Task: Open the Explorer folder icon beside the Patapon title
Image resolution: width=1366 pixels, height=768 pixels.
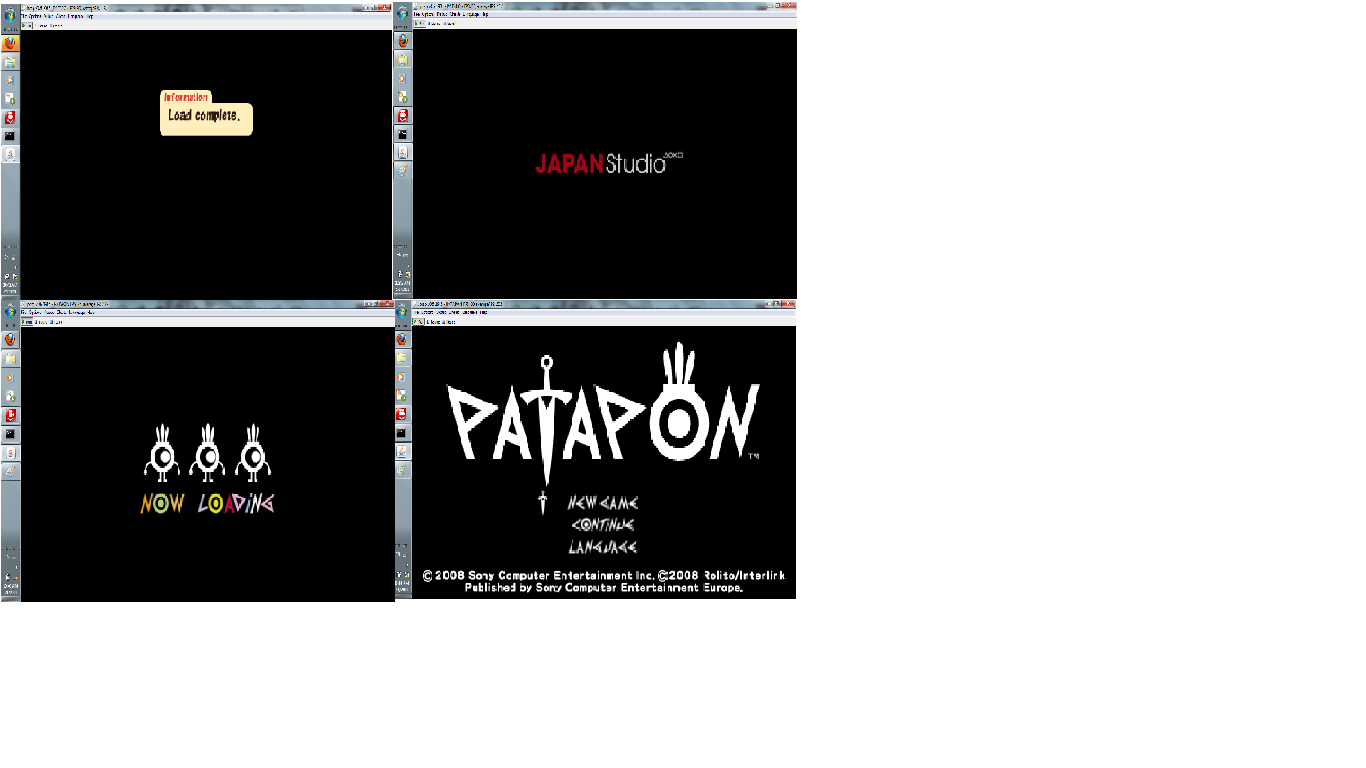Action: coord(402,357)
